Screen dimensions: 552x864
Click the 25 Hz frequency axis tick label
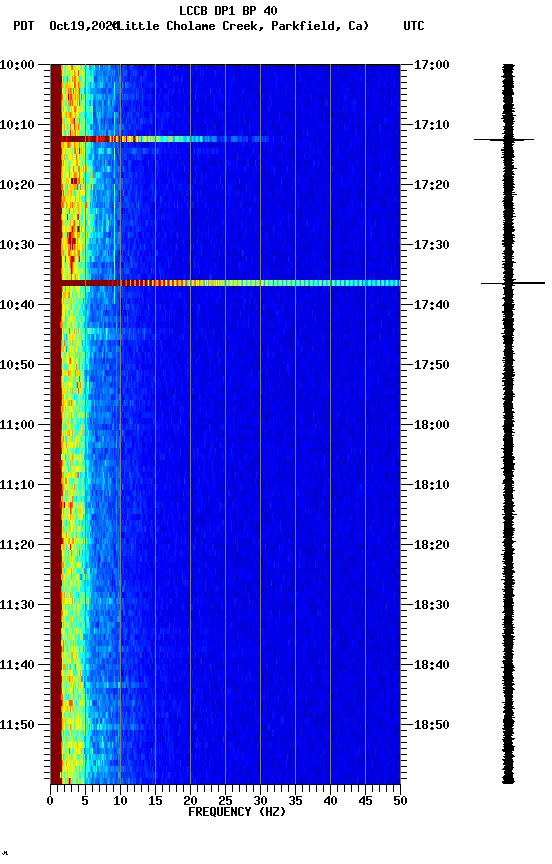pyautogui.click(x=225, y=801)
